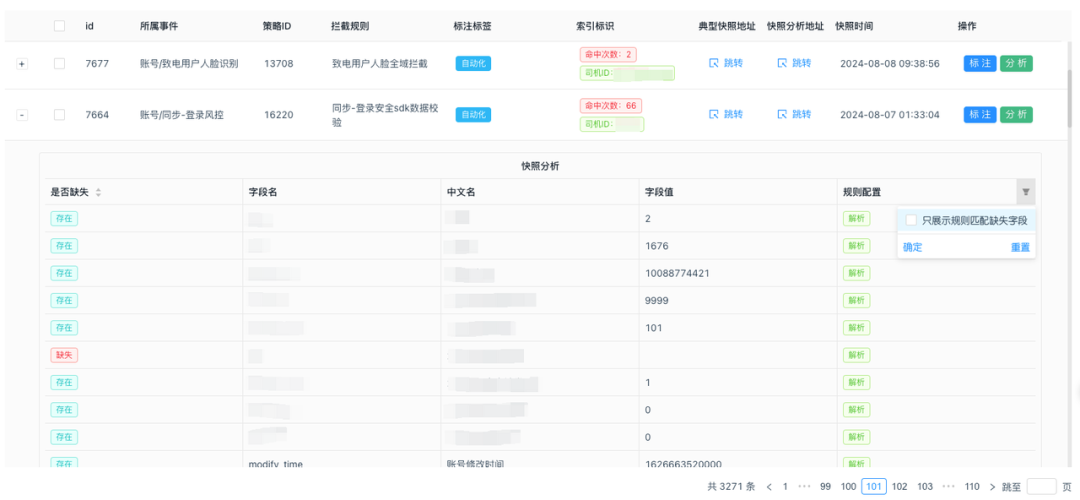Click 分析 button for row 7677
This screenshot has height=500, width=1080.
click(x=1017, y=63)
